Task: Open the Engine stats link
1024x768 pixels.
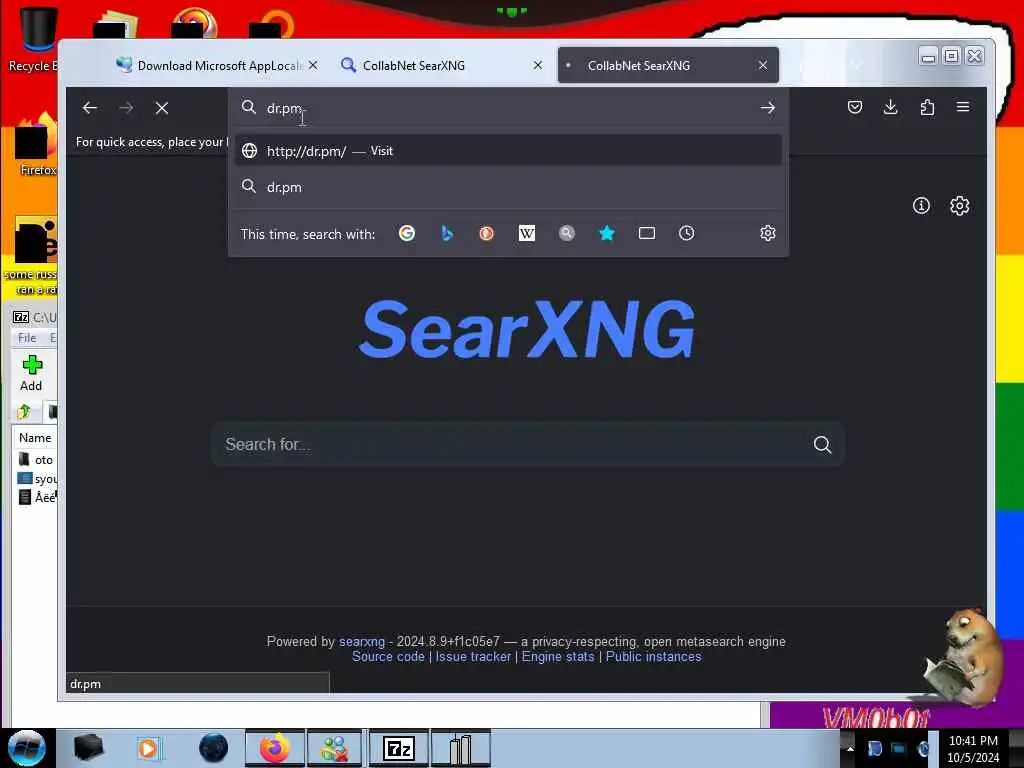Action: pos(558,656)
